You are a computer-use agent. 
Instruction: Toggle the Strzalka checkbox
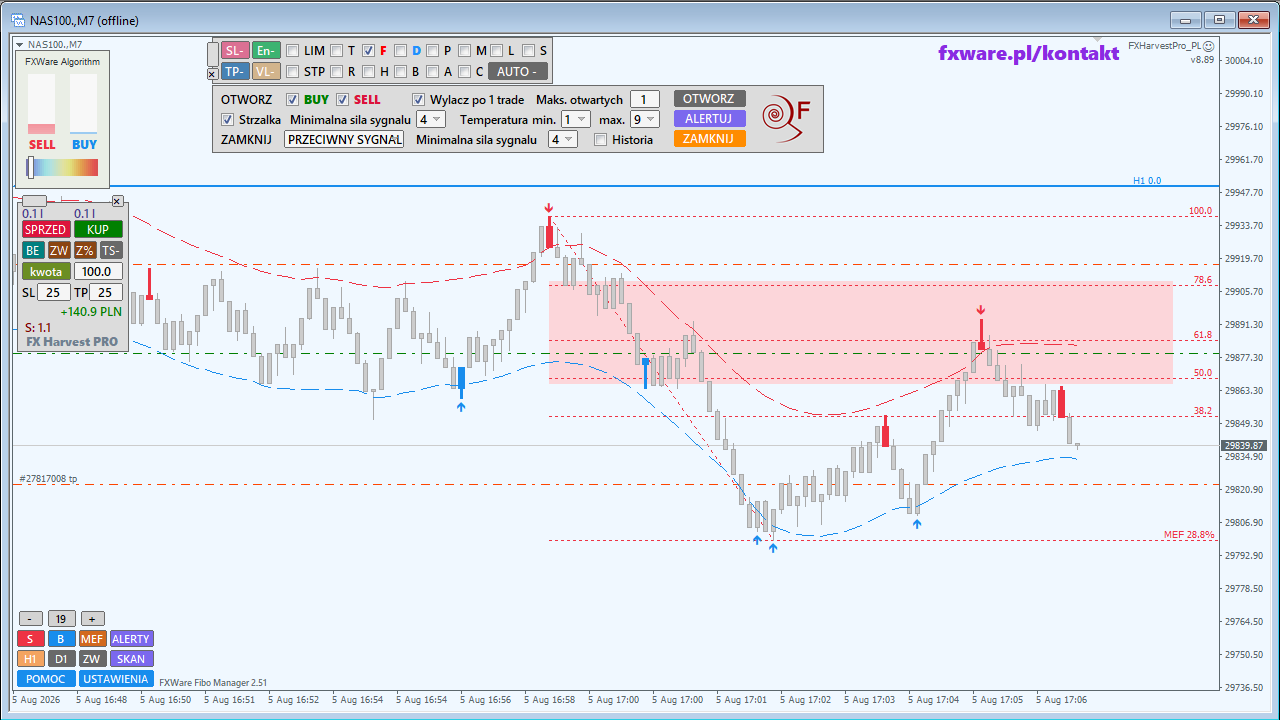pos(227,119)
